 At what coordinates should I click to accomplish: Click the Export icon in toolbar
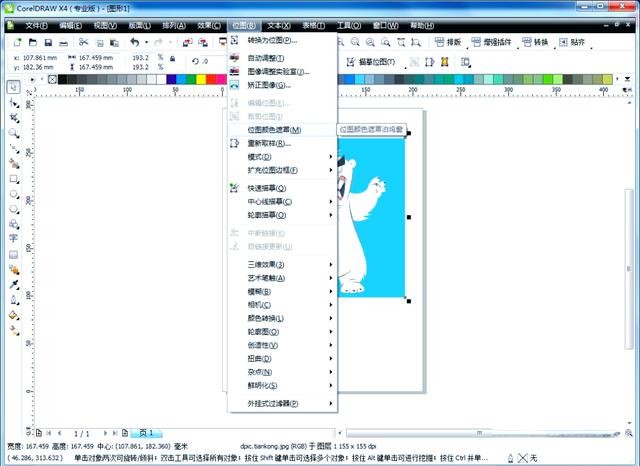click(x=203, y=42)
